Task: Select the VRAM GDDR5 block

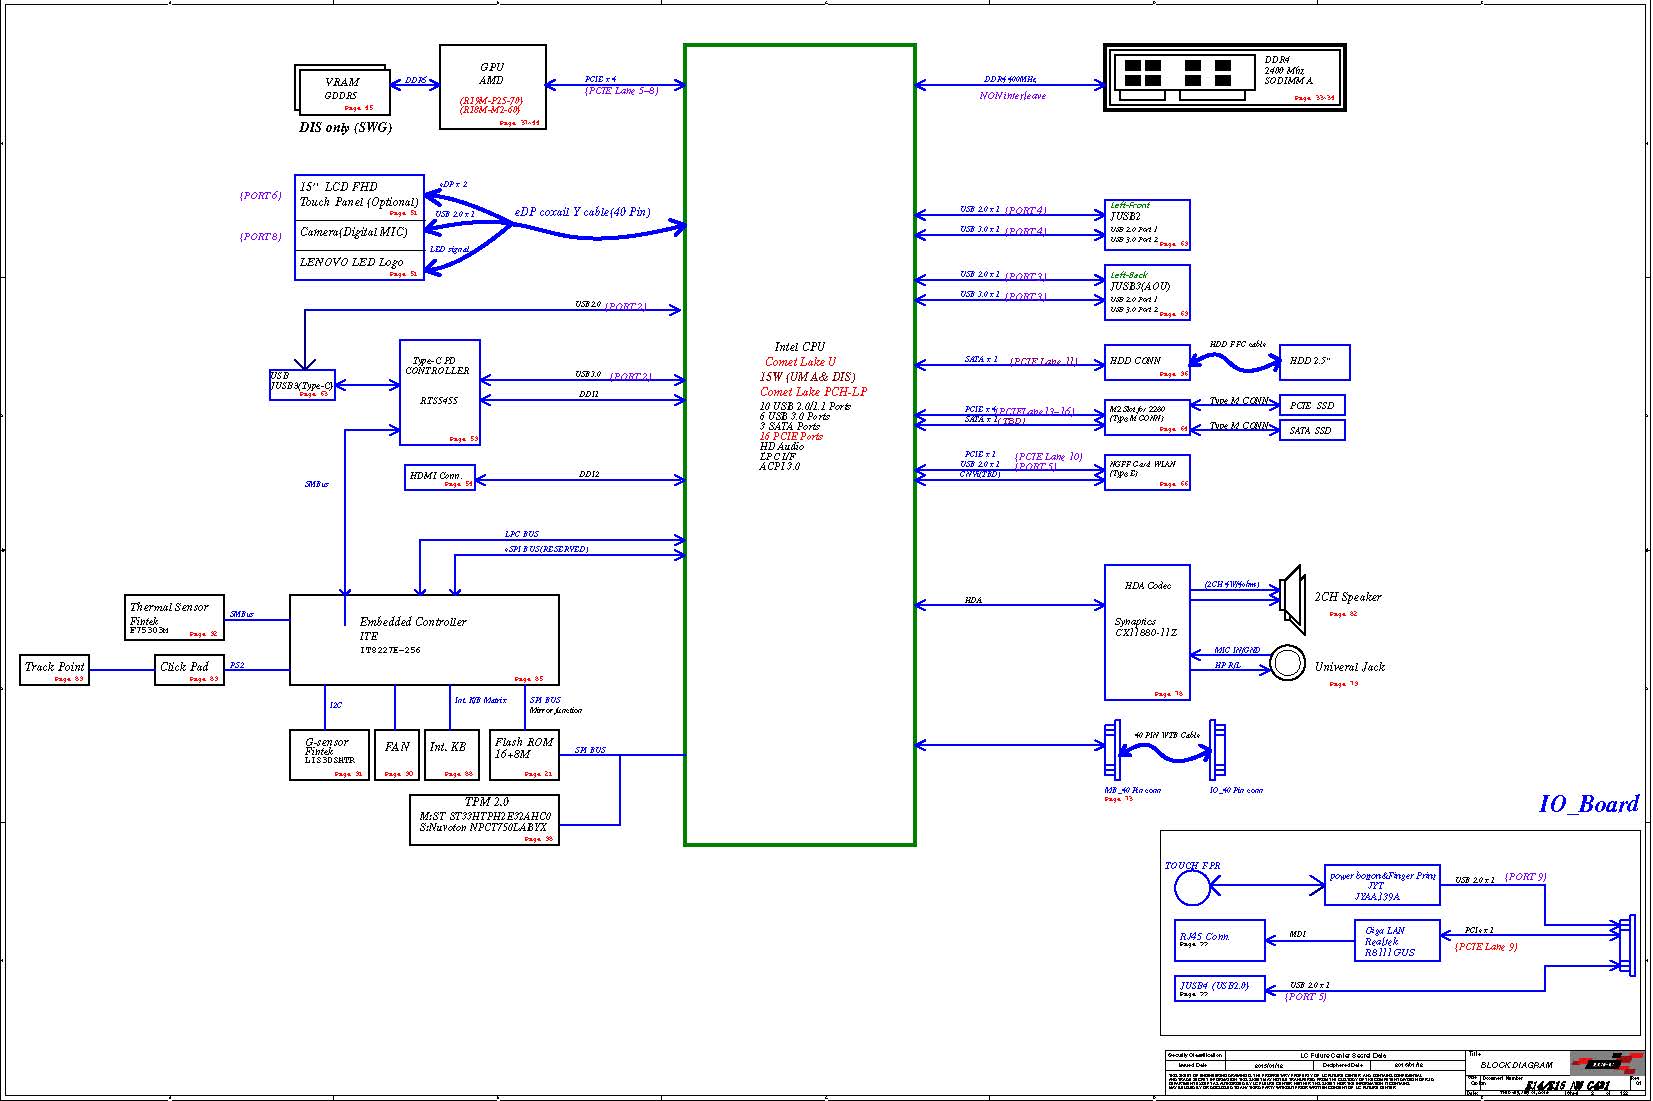Action: pos(343,90)
